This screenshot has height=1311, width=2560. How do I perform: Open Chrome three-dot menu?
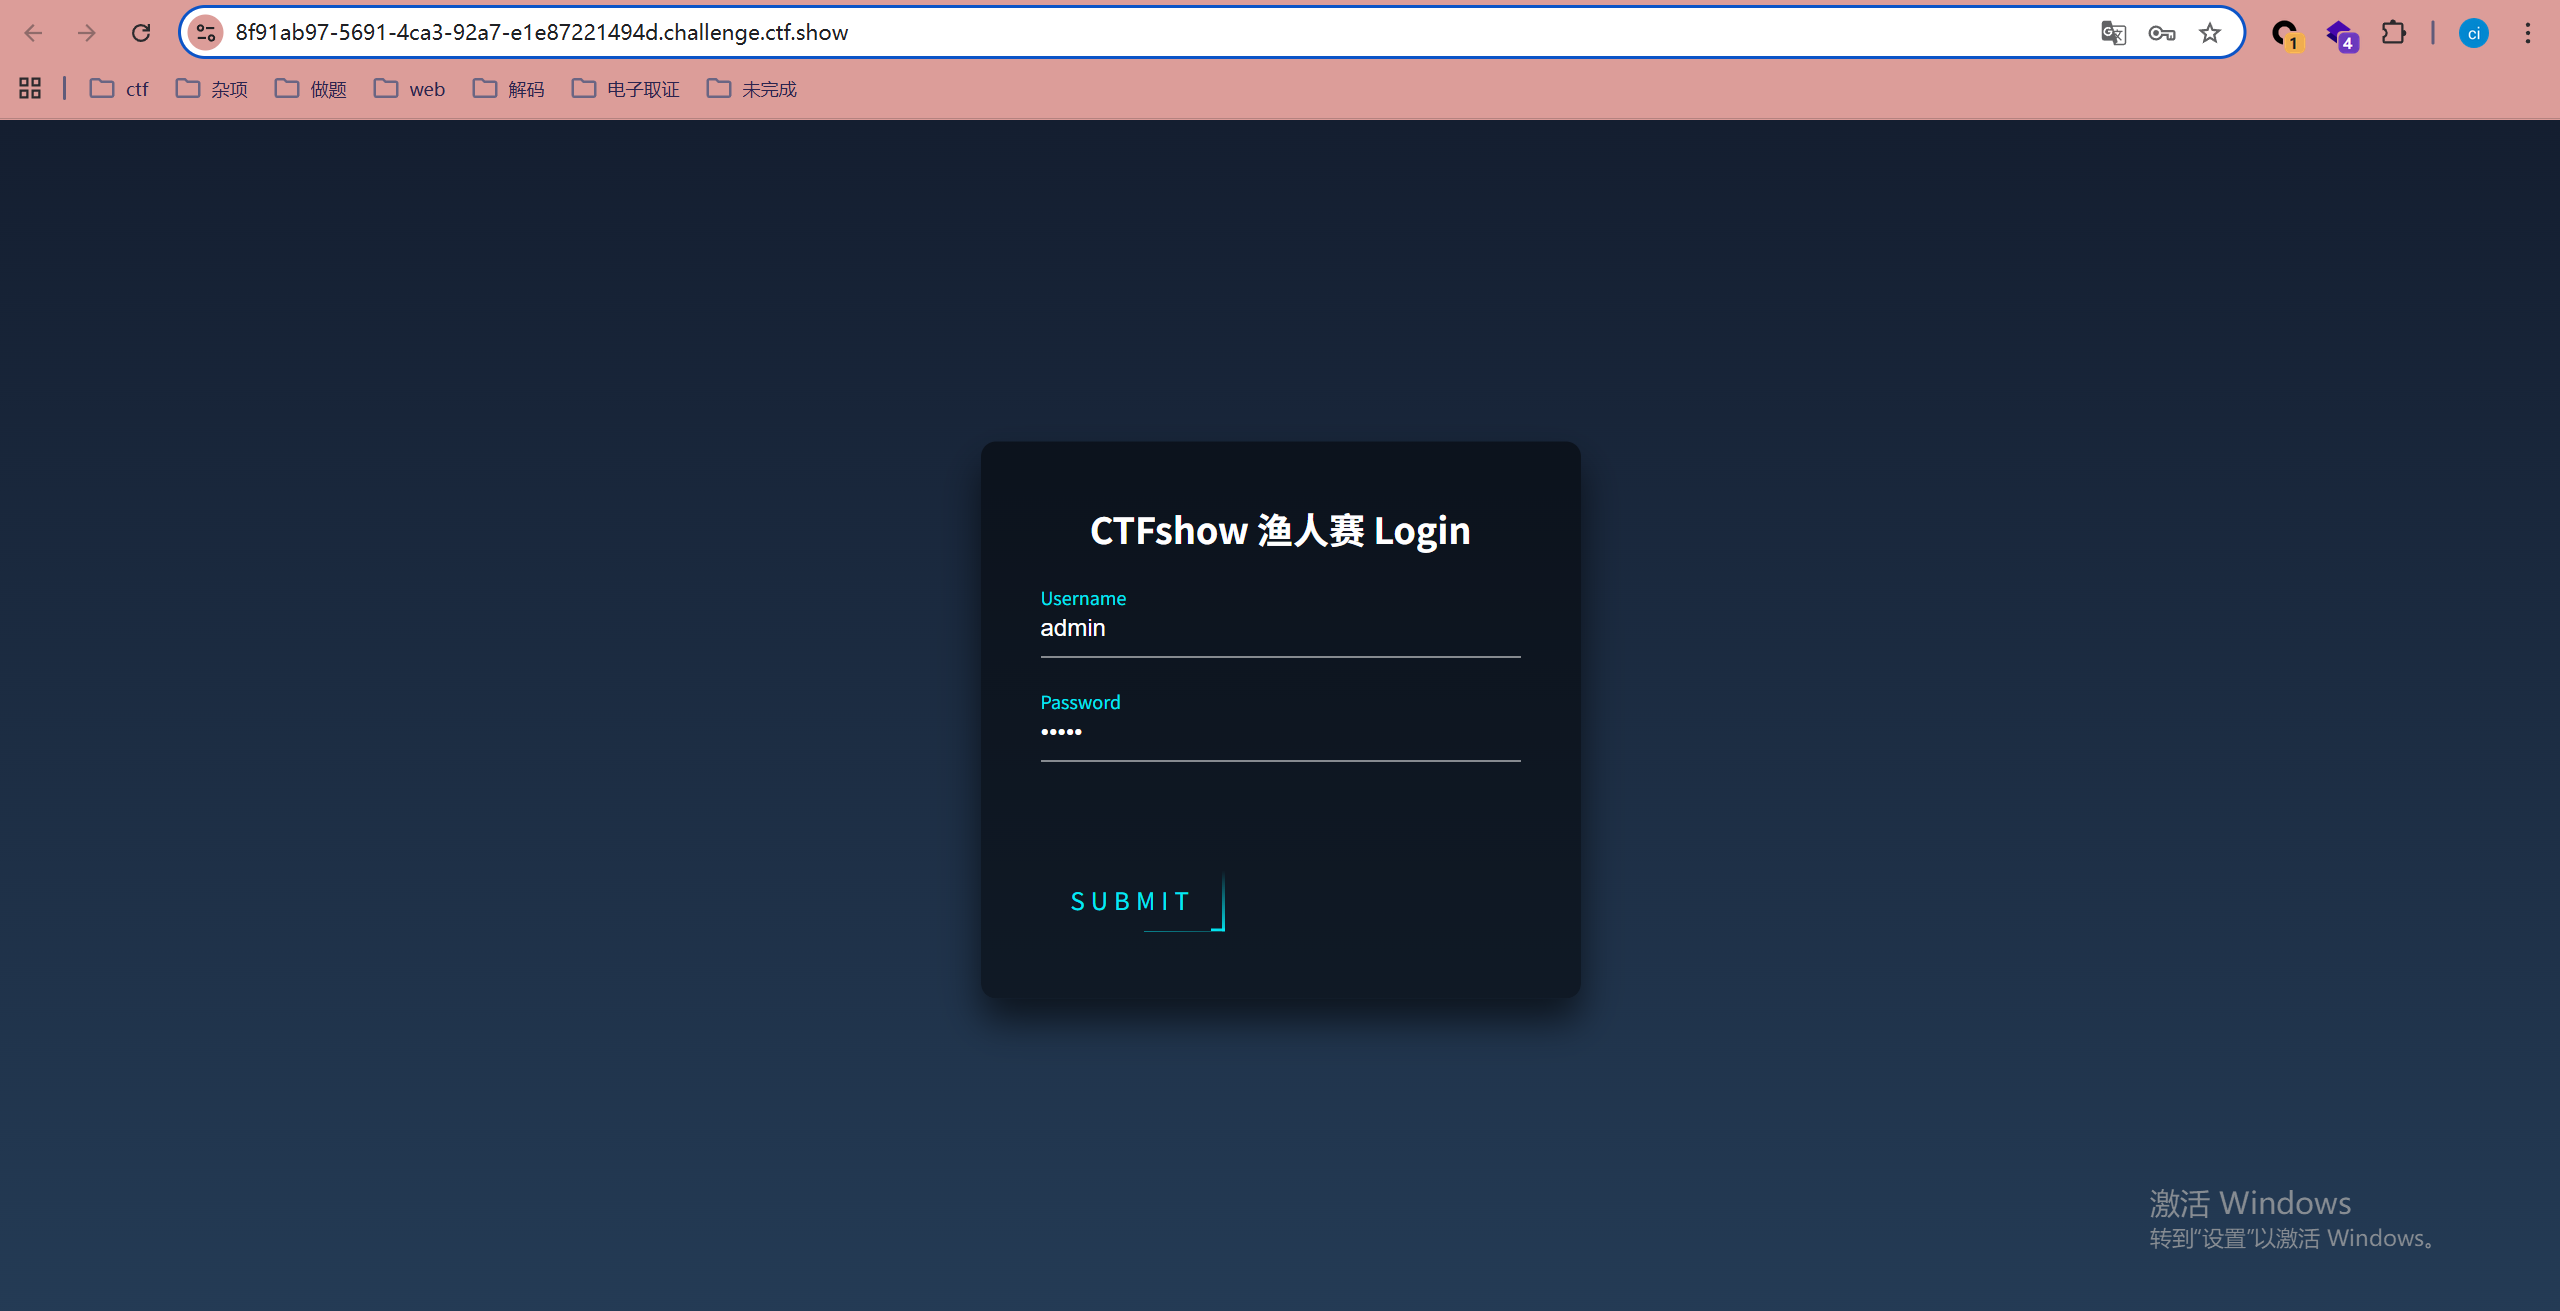pyautogui.click(x=2527, y=33)
